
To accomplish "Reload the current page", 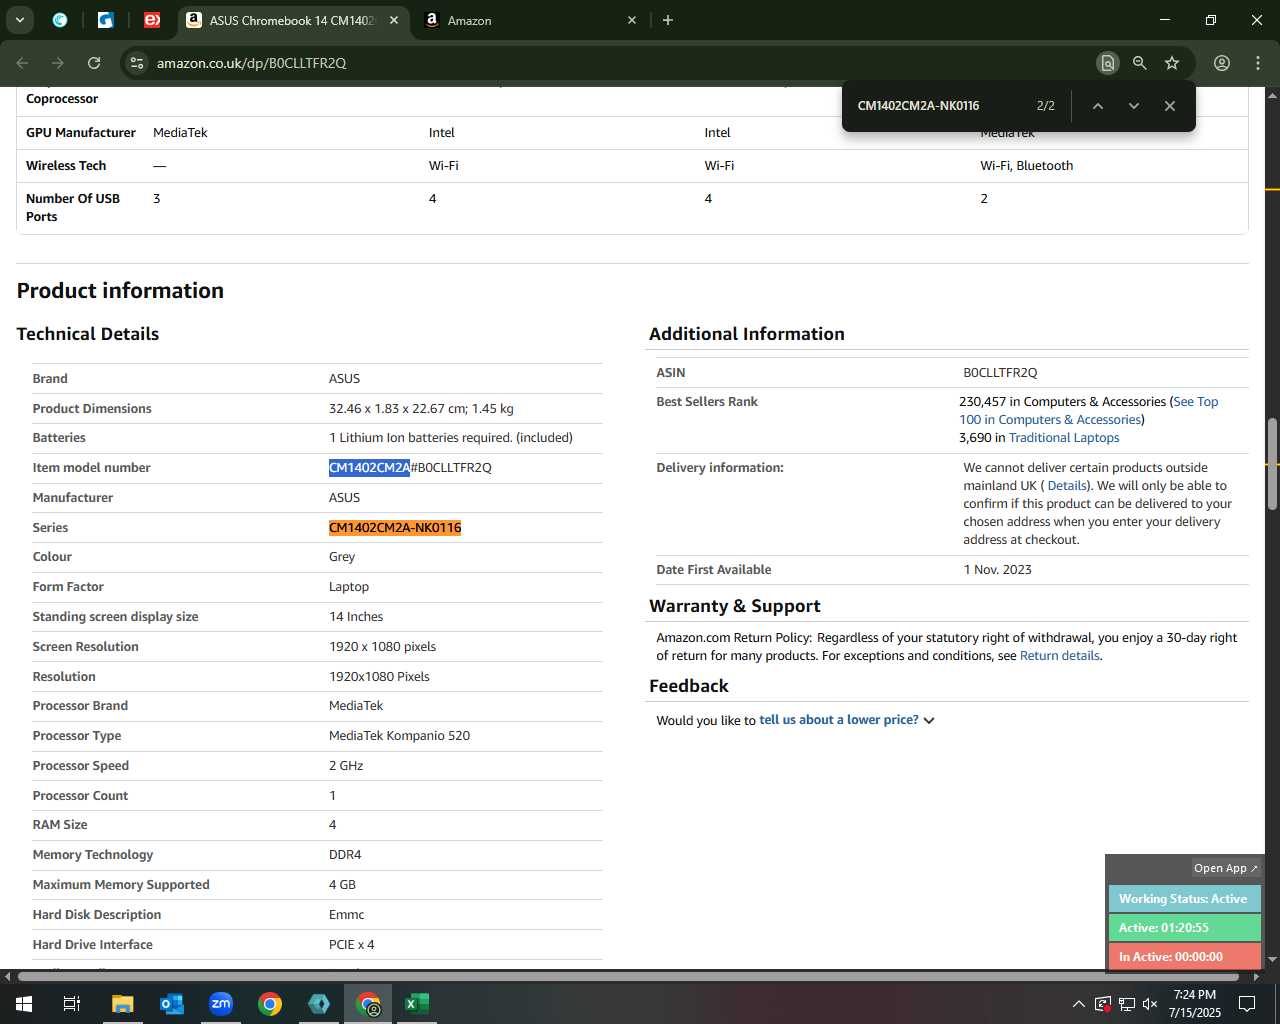I will (94, 63).
